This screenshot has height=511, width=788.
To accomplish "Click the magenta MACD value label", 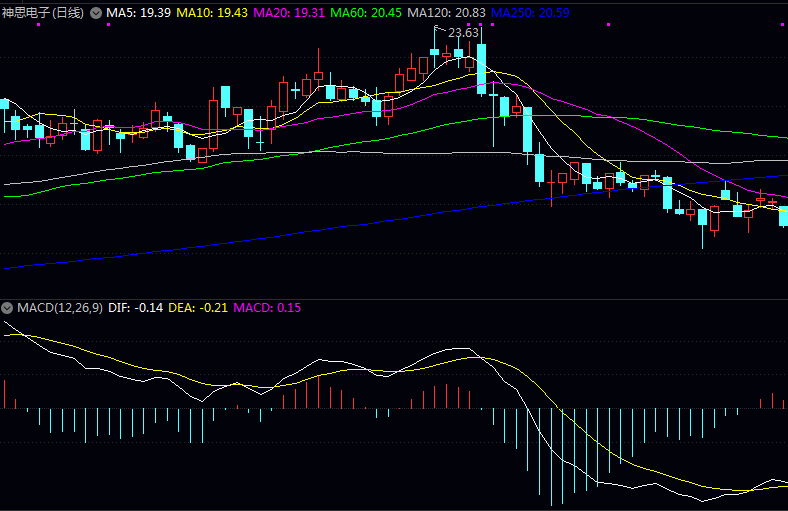I will tap(267, 307).
